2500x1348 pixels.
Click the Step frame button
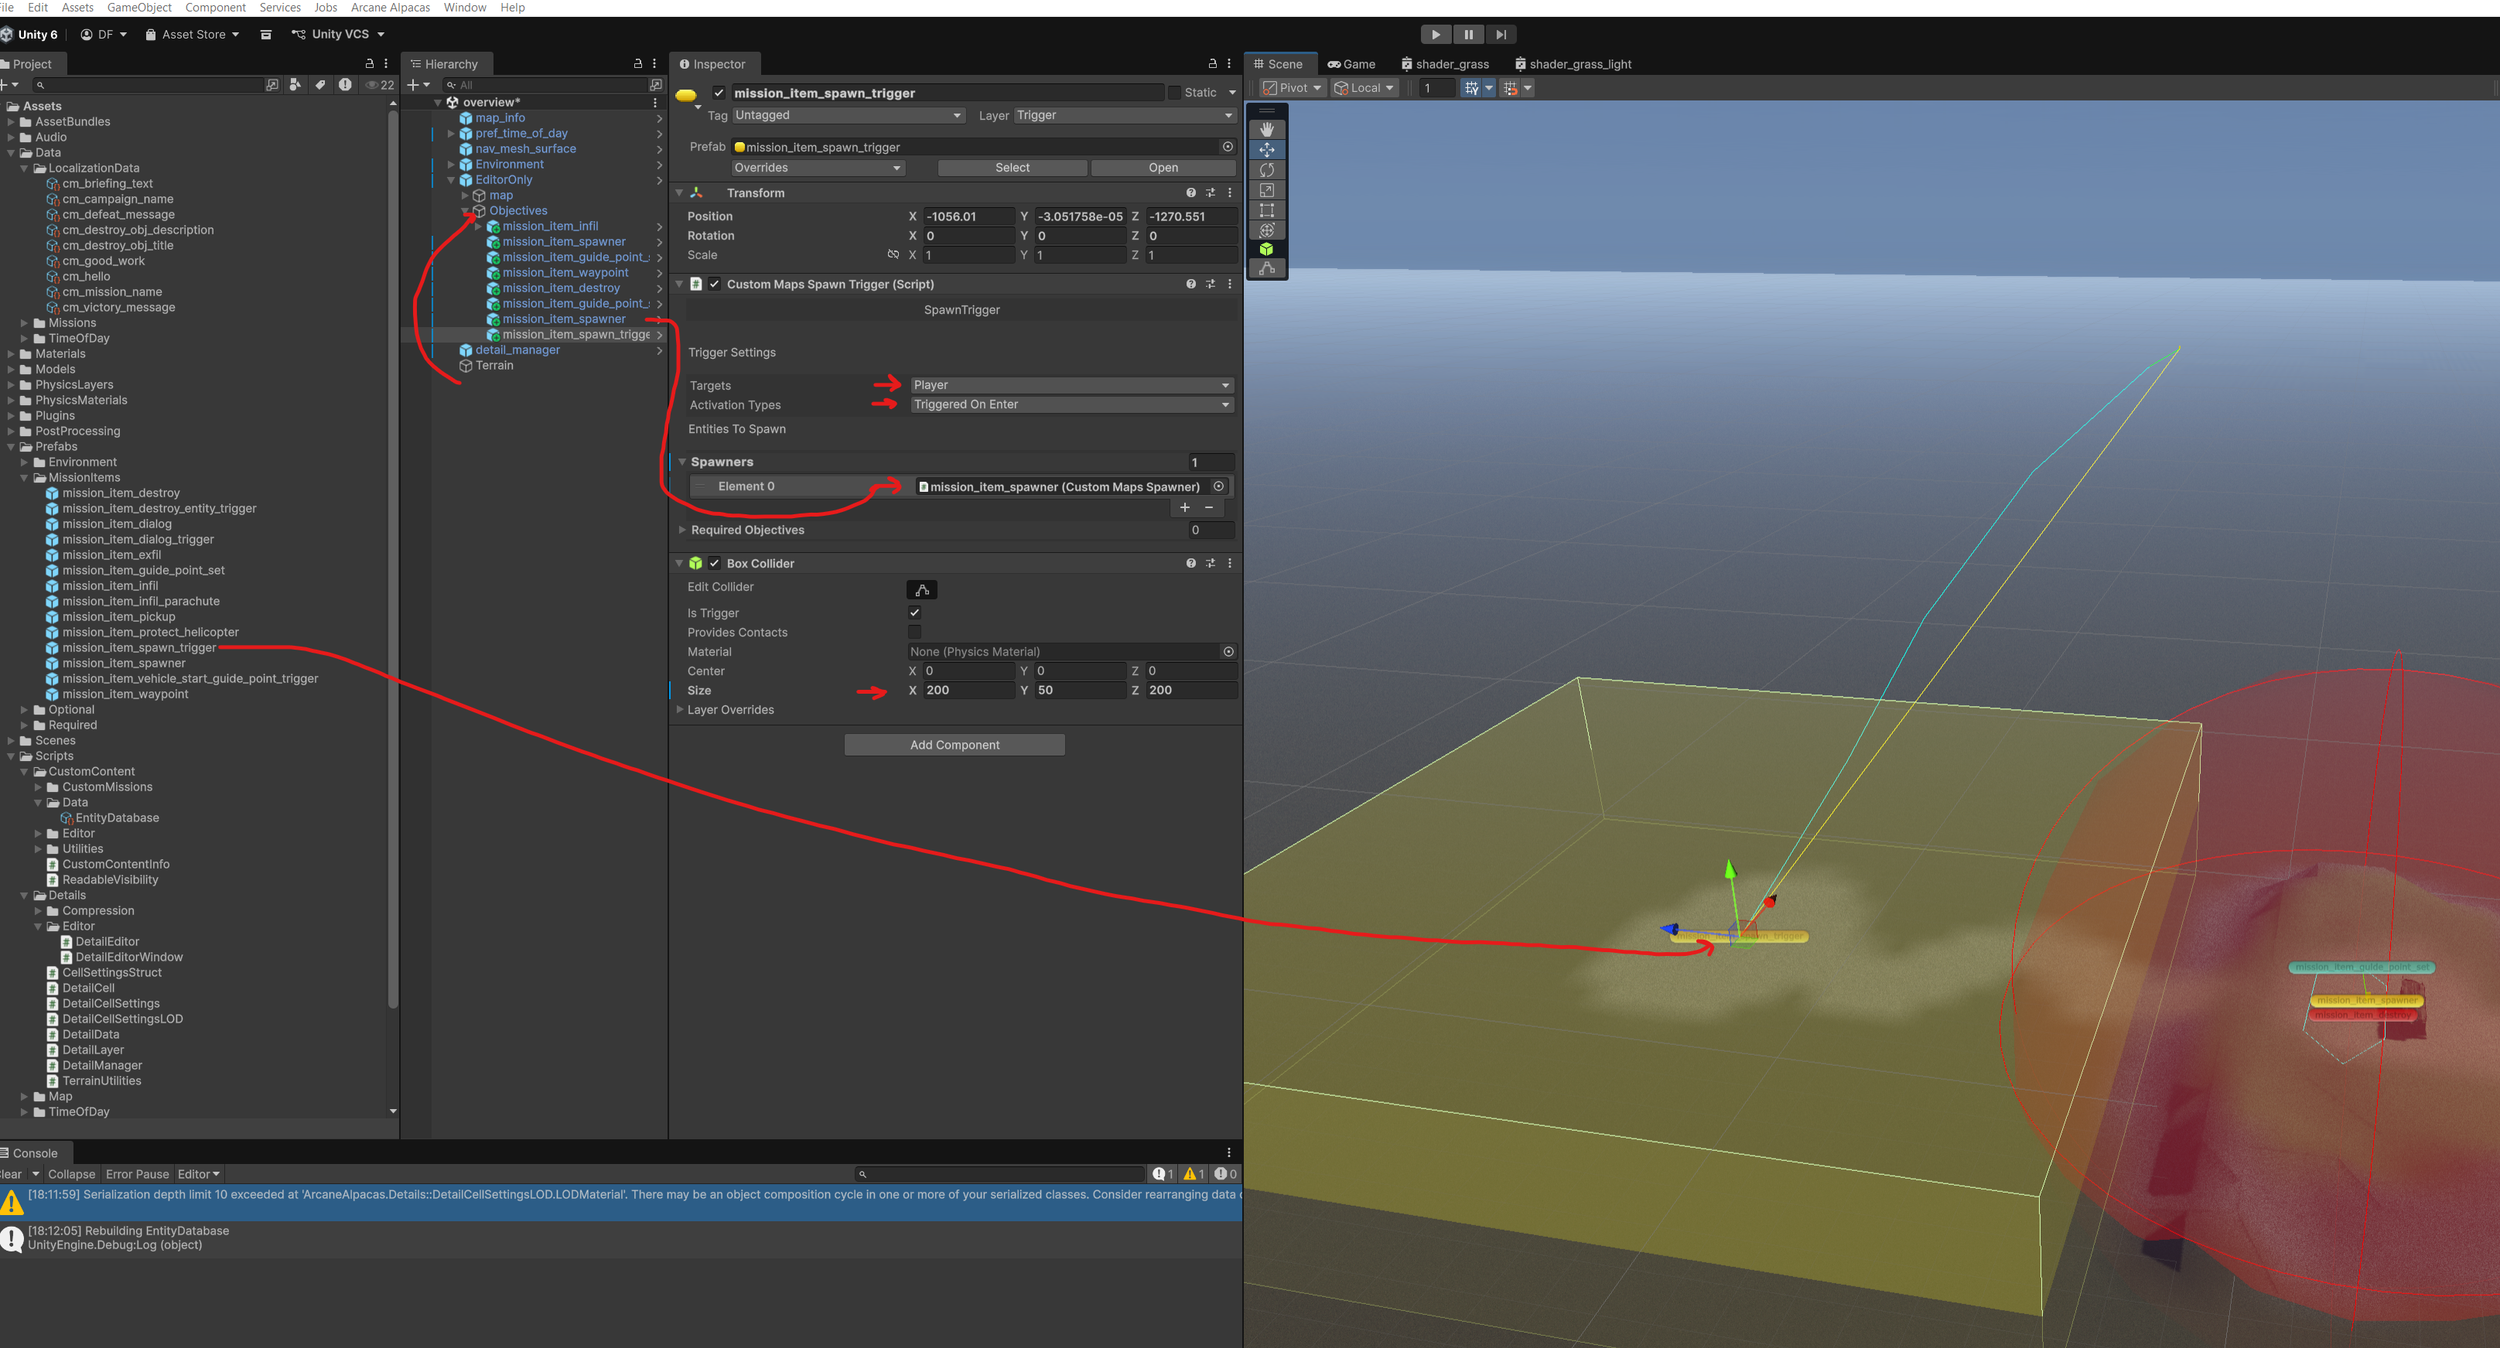[1500, 34]
